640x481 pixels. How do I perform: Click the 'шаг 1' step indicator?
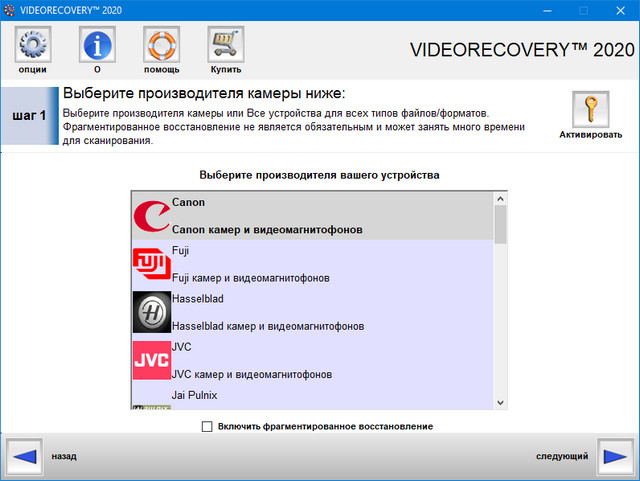pos(29,116)
